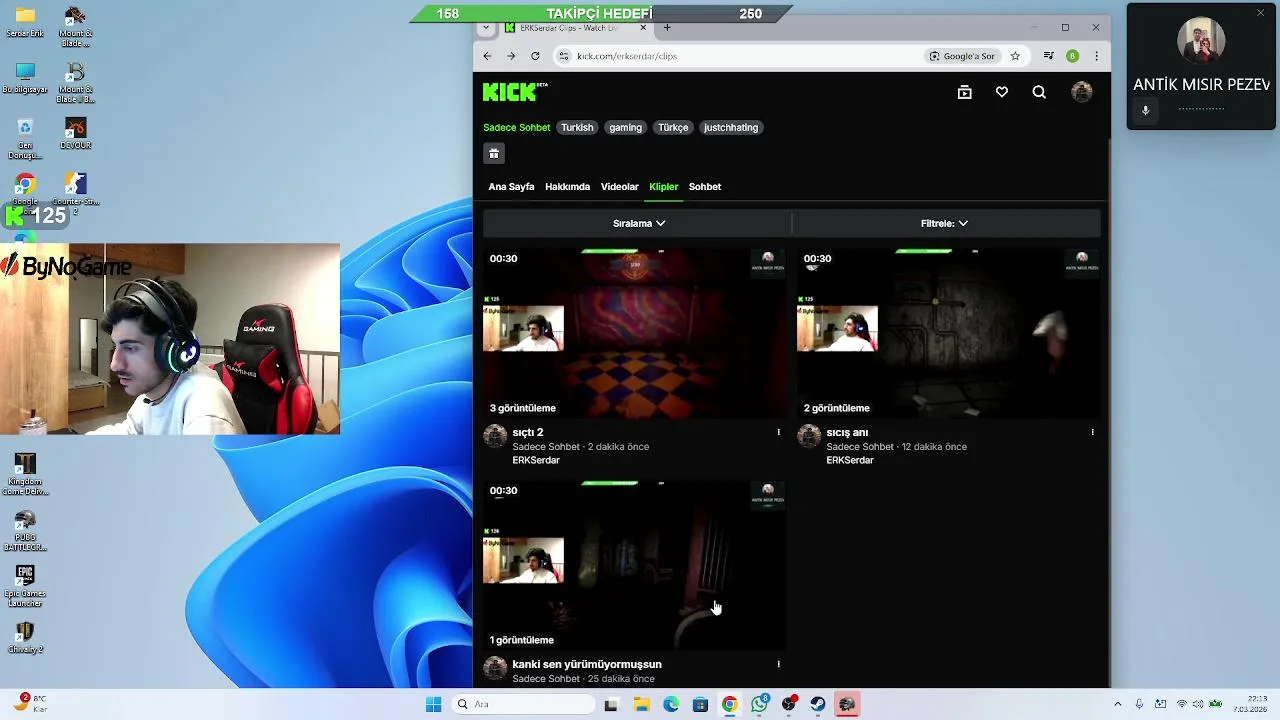This screenshot has width=1280, height=720.
Task: Play the sıcış anı clip thumbnail
Action: tap(949, 334)
